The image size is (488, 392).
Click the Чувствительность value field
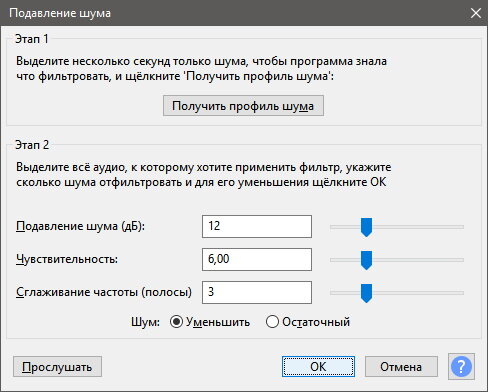257,259
